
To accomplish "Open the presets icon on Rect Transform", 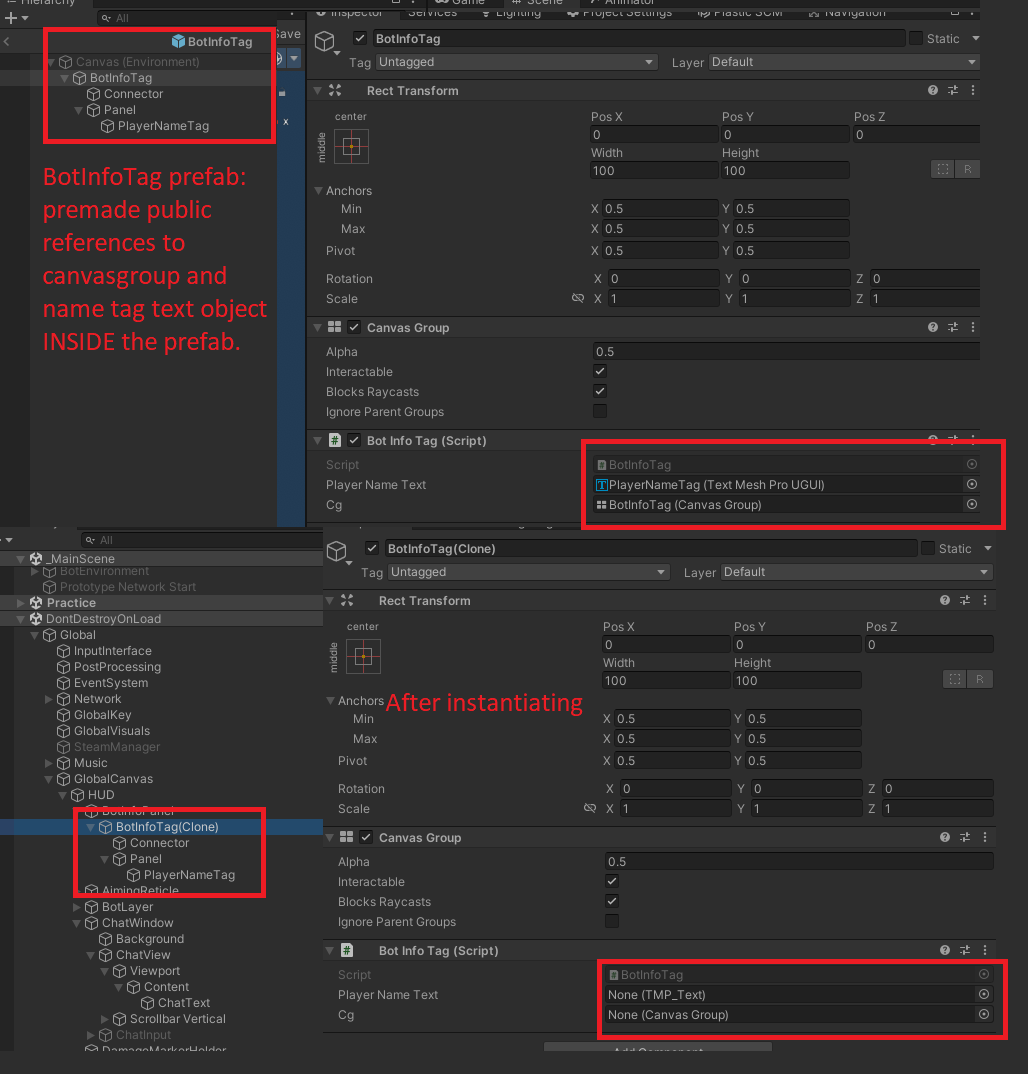I will pyautogui.click(x=953, y=90).
